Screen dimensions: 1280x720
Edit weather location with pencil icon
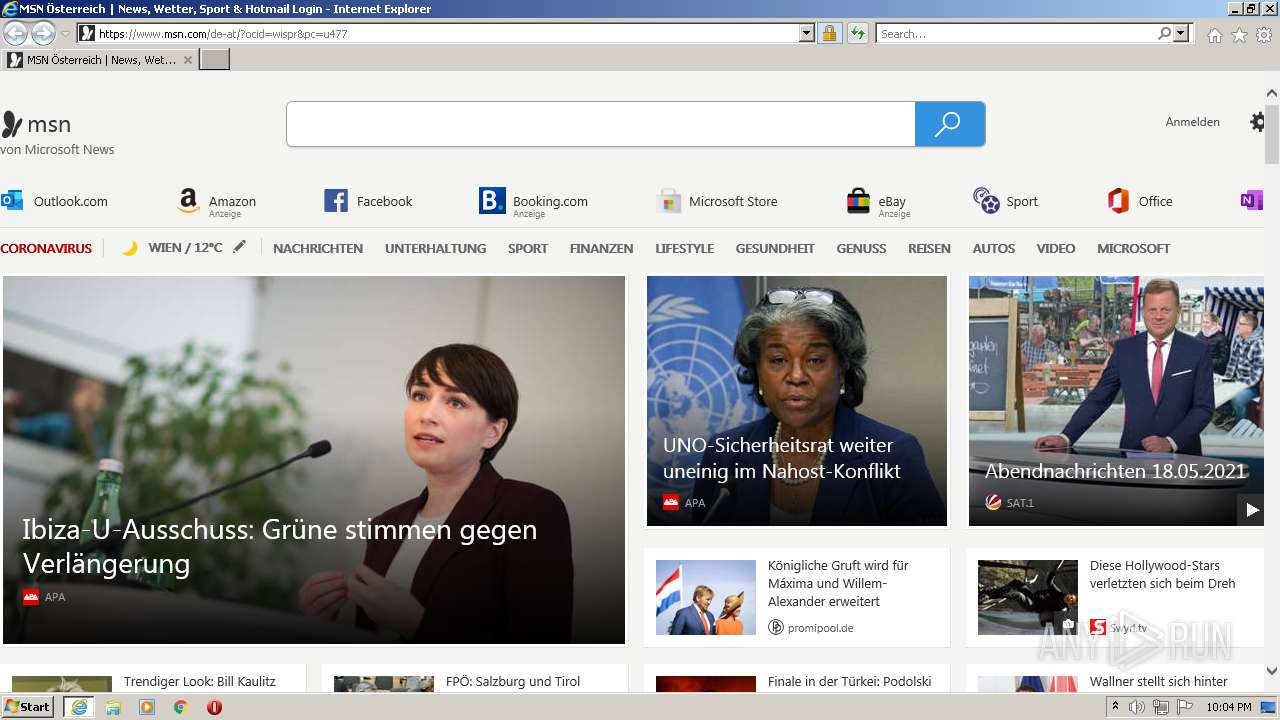point(239,247)
